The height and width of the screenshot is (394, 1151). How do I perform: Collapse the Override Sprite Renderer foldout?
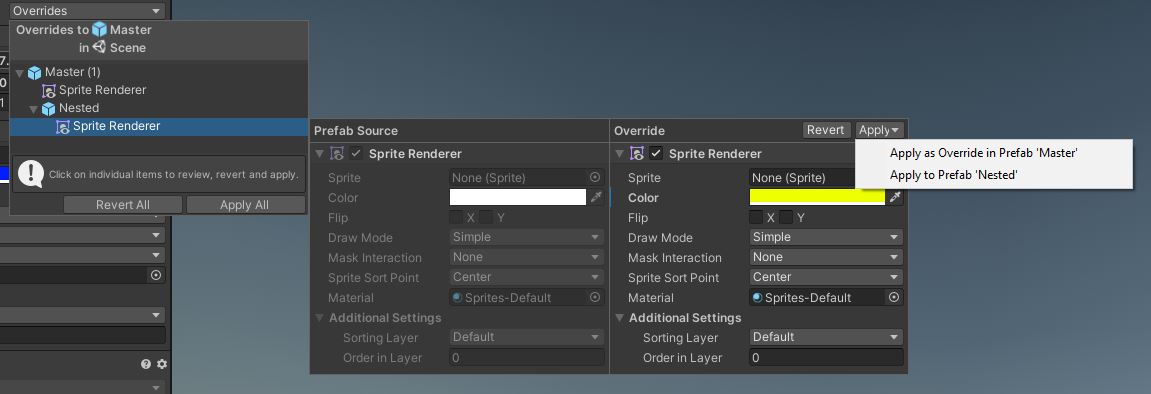pos(619,154)
